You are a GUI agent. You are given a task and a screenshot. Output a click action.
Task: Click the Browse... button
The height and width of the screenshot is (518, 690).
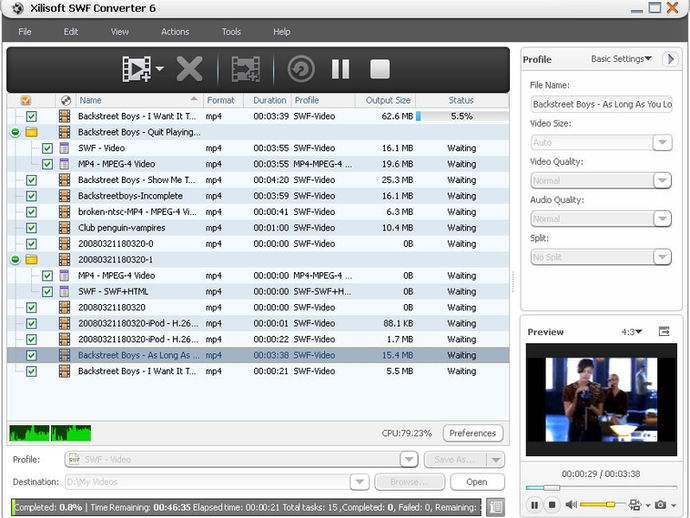coord(409,482)
